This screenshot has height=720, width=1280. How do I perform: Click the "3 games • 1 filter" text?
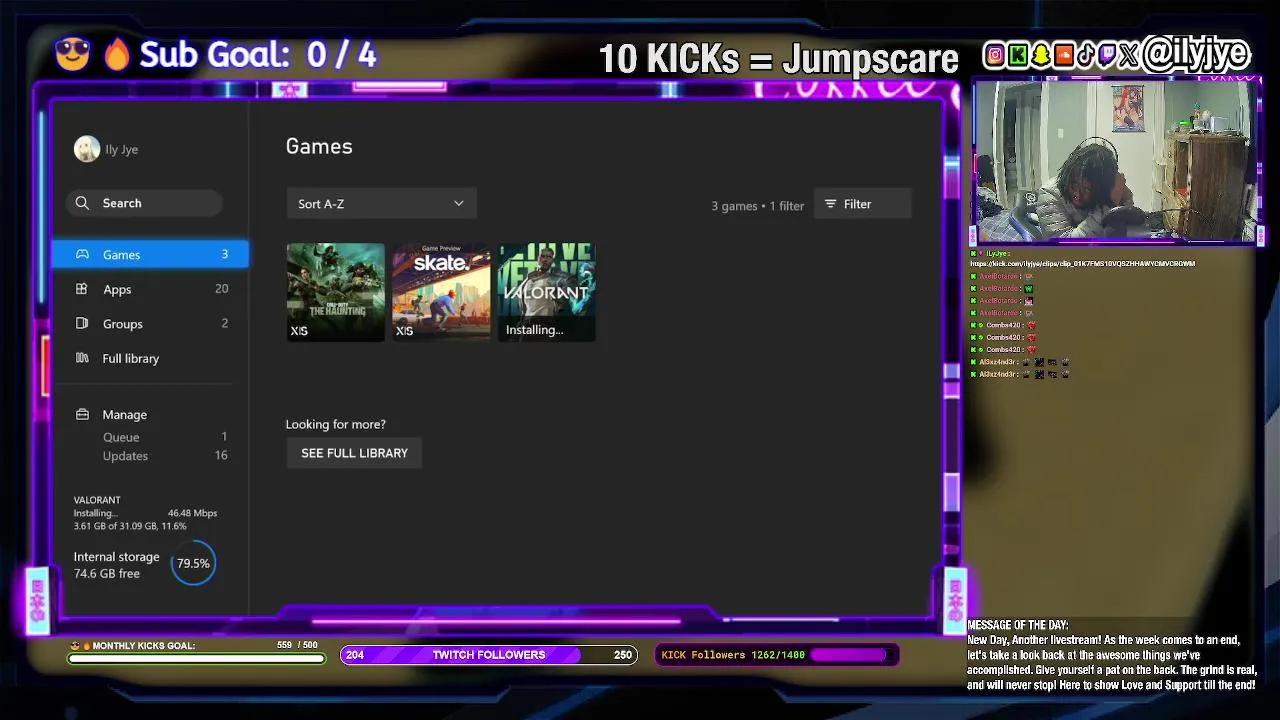point(757,206)
